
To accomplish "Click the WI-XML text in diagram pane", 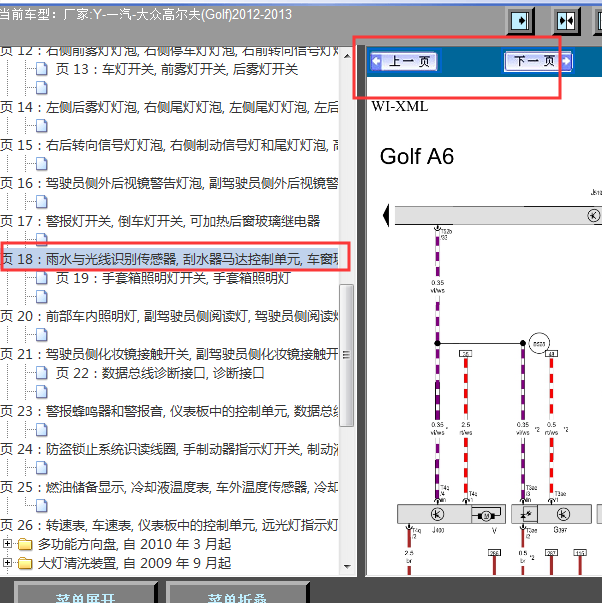I will click(x=400, y=107).
